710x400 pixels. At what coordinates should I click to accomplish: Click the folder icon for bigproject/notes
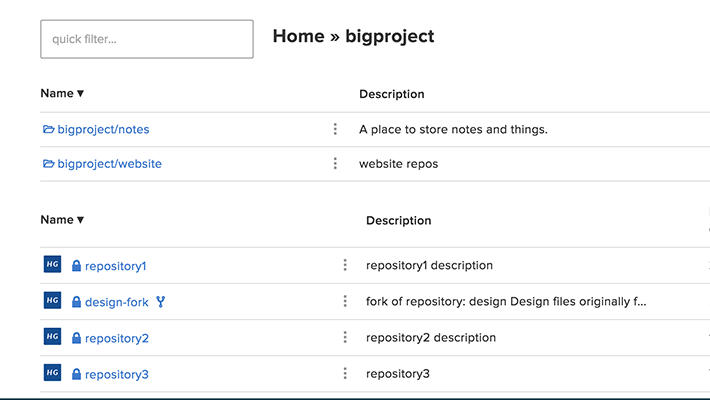pos(48,129)
